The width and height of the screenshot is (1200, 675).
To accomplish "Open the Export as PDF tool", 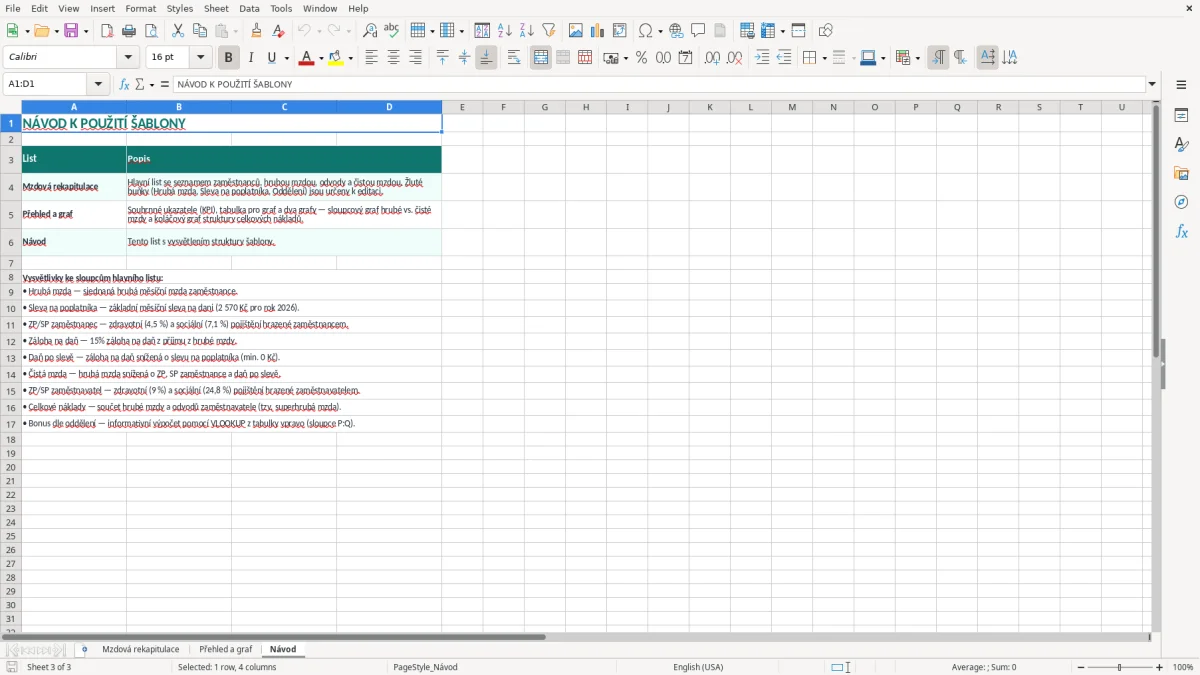I will point(107,31).
